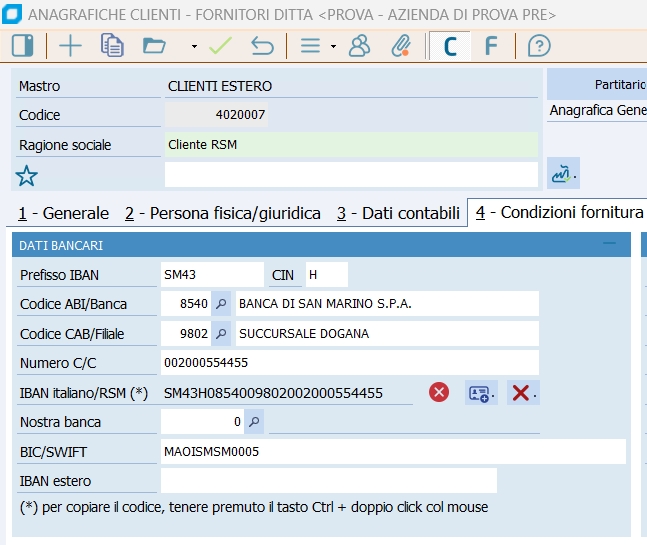The image size is (647, 545).
Task: Click SUCCURSALE DOGANA branch name
Action: (304, 333)
